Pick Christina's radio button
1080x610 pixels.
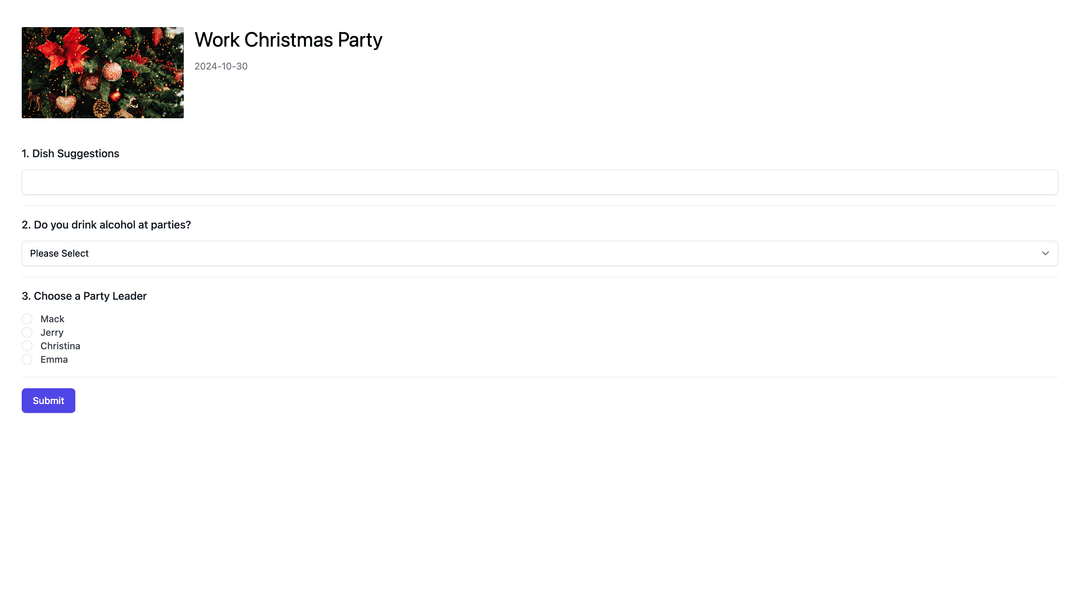pyautogui.click(x=27, y=346)
